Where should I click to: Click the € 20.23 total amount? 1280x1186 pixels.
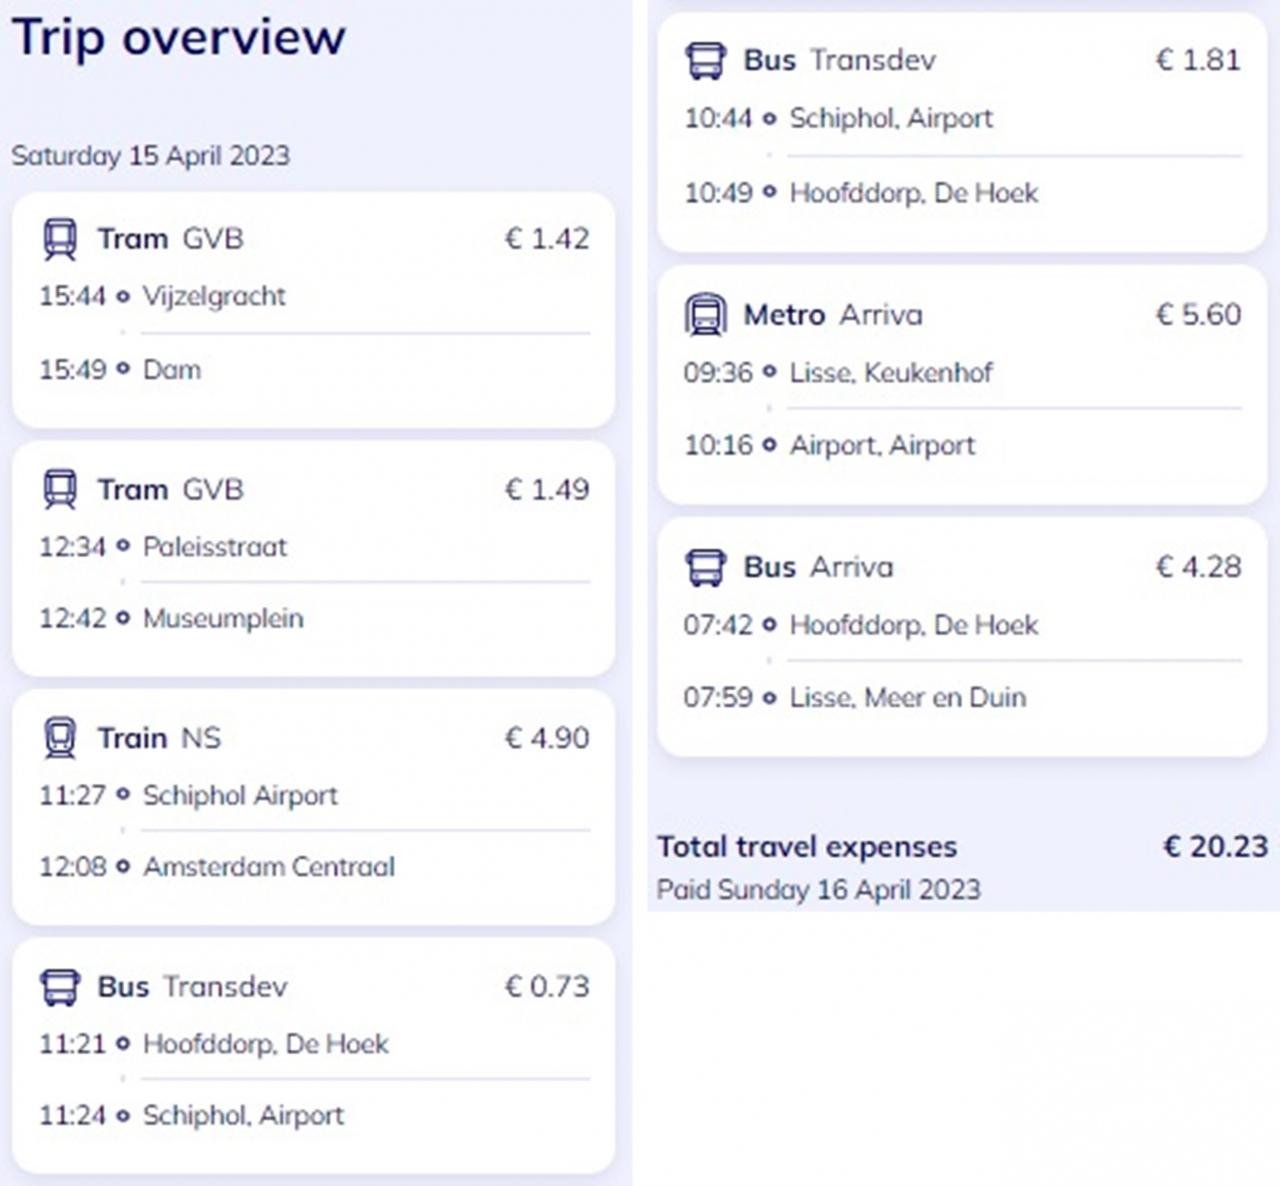[x=1215, y=847]
